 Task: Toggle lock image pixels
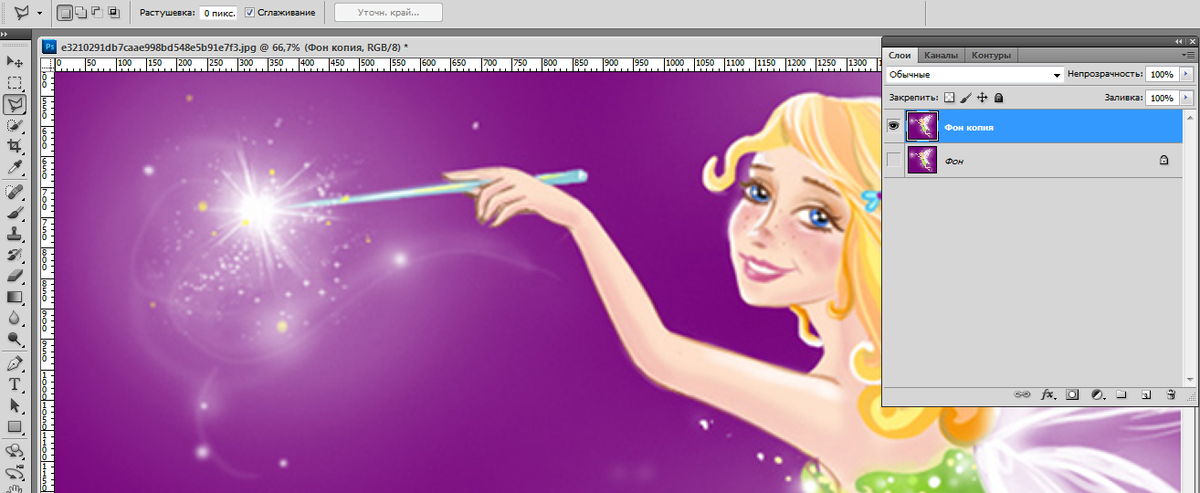click(966, 98)
